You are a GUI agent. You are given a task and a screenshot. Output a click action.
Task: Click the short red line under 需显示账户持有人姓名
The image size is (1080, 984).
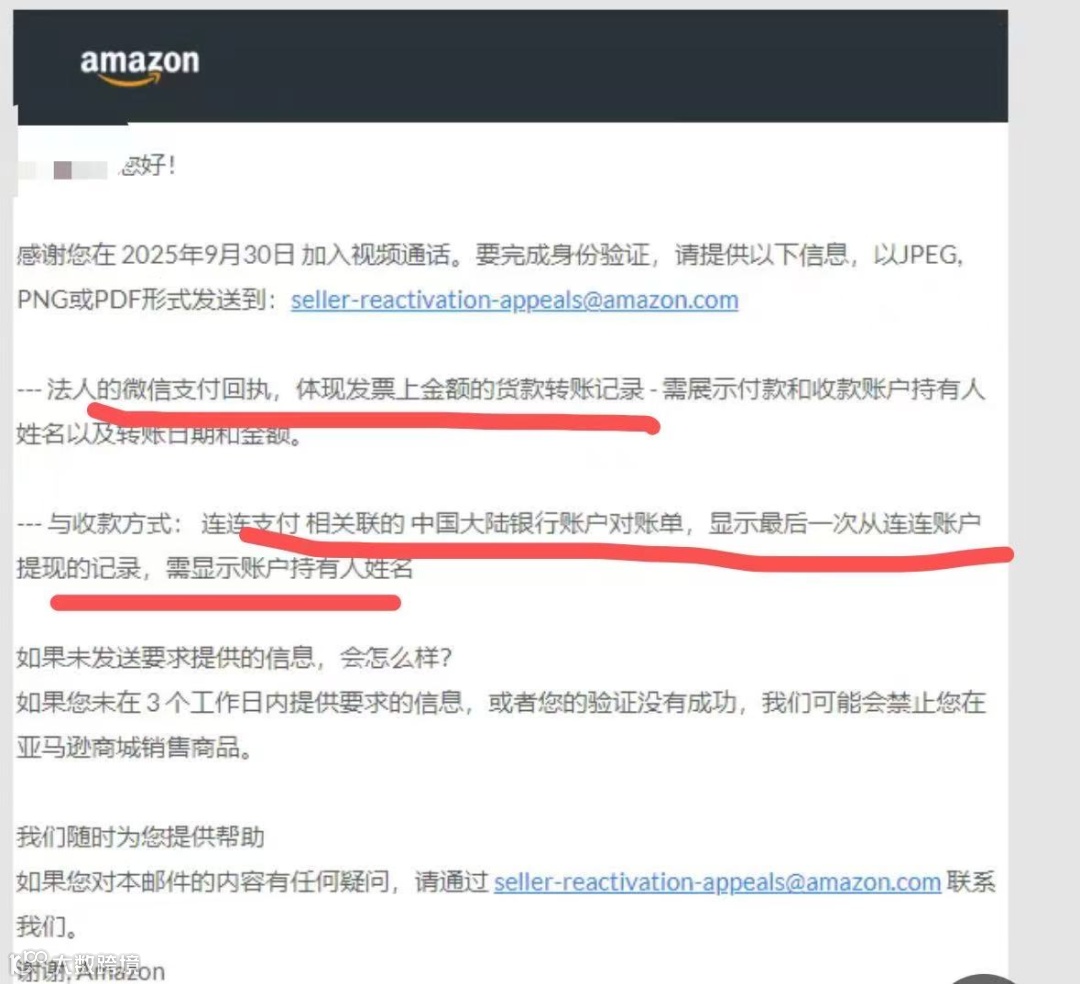click(x=225, y=603)
